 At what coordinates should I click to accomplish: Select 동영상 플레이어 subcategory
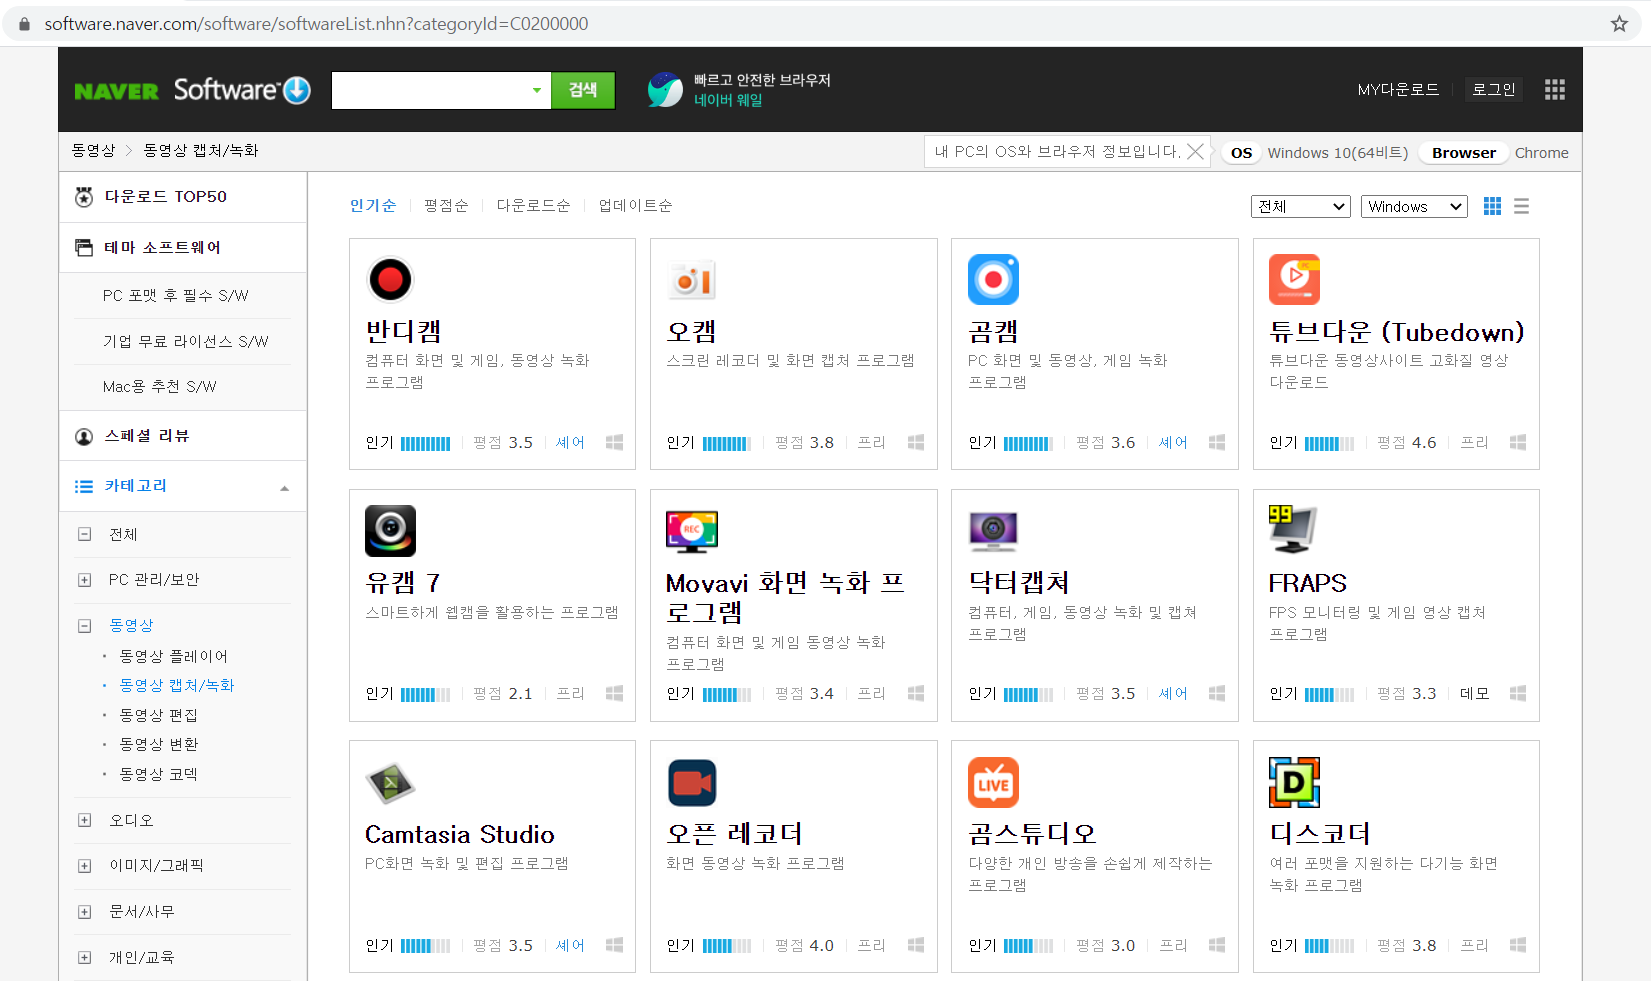pyautogui.click(x=174, y=656)
